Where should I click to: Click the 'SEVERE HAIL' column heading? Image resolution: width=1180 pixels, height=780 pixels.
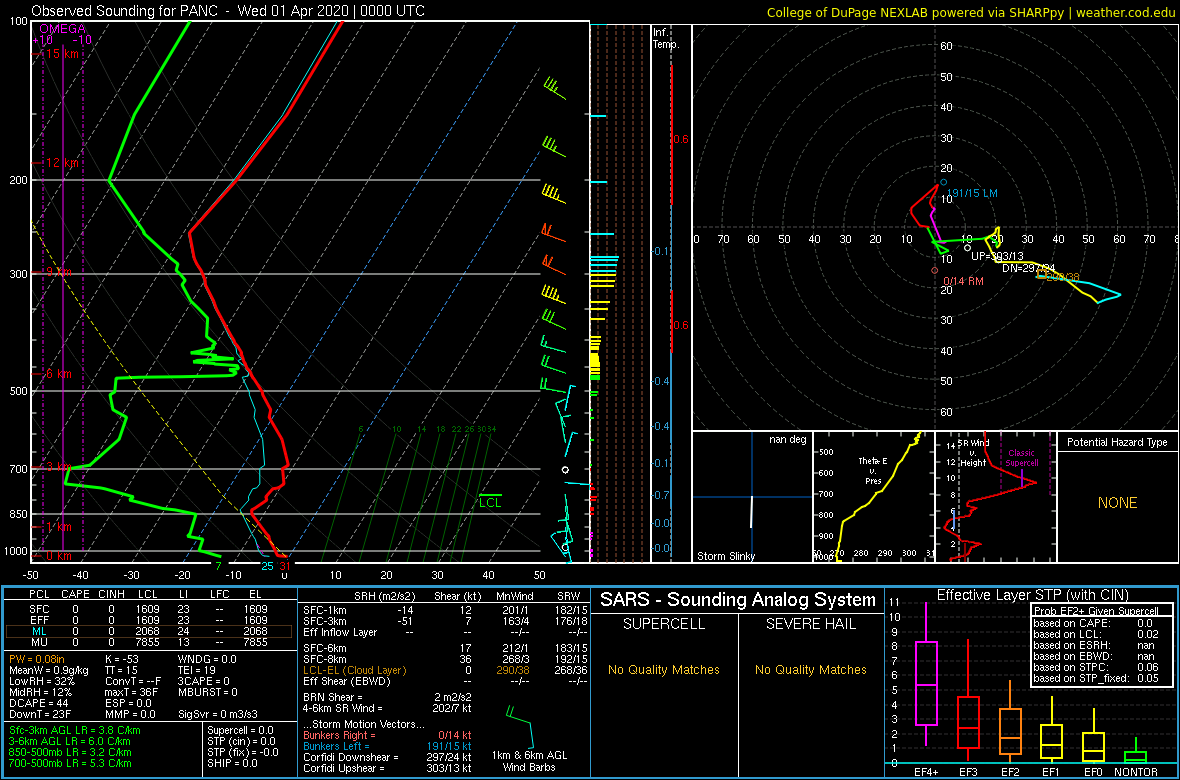tap(810, 624)
